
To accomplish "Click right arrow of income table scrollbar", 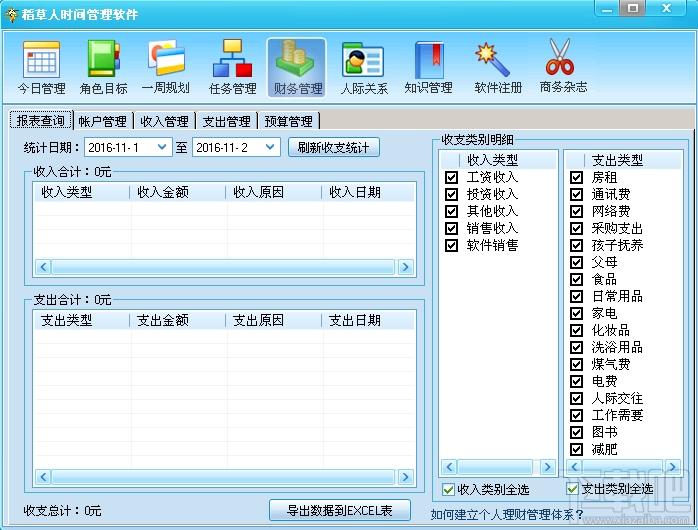I will coord(405,267).
